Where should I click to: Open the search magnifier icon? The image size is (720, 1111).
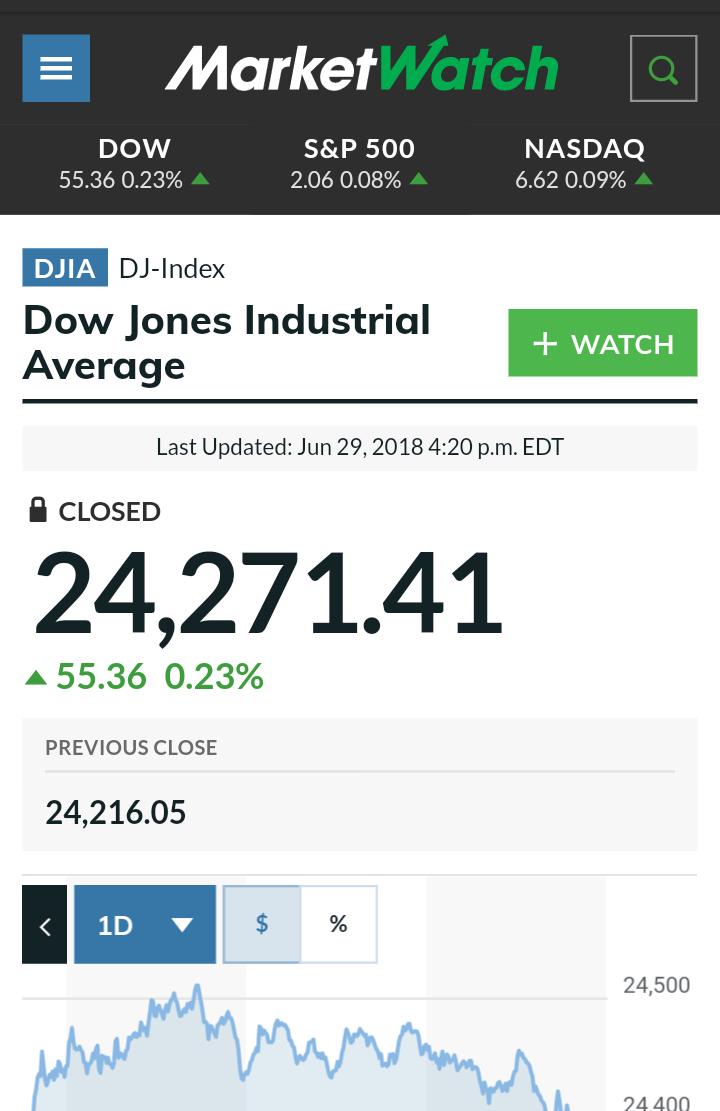click(663, 69)
